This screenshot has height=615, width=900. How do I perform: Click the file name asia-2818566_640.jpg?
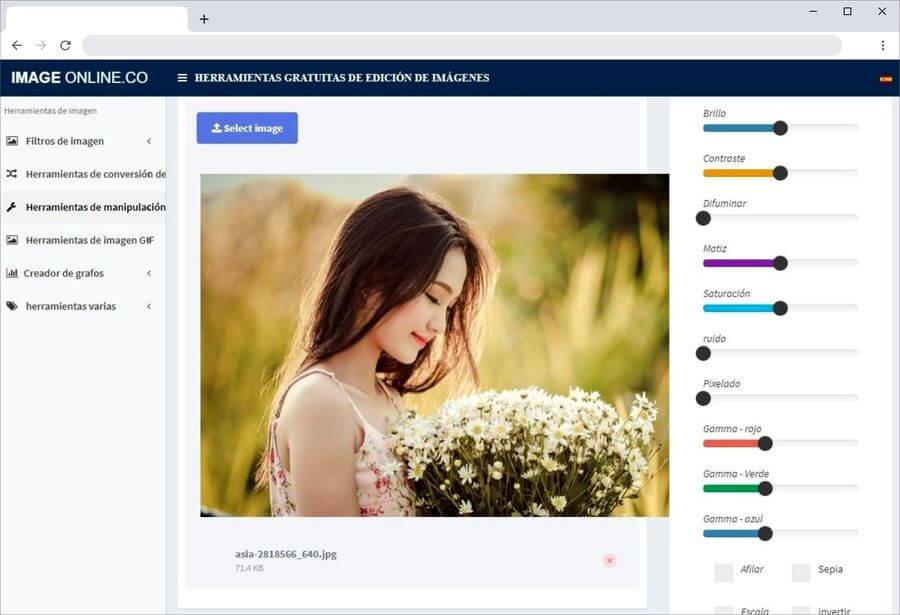click(x=286, y=554)
